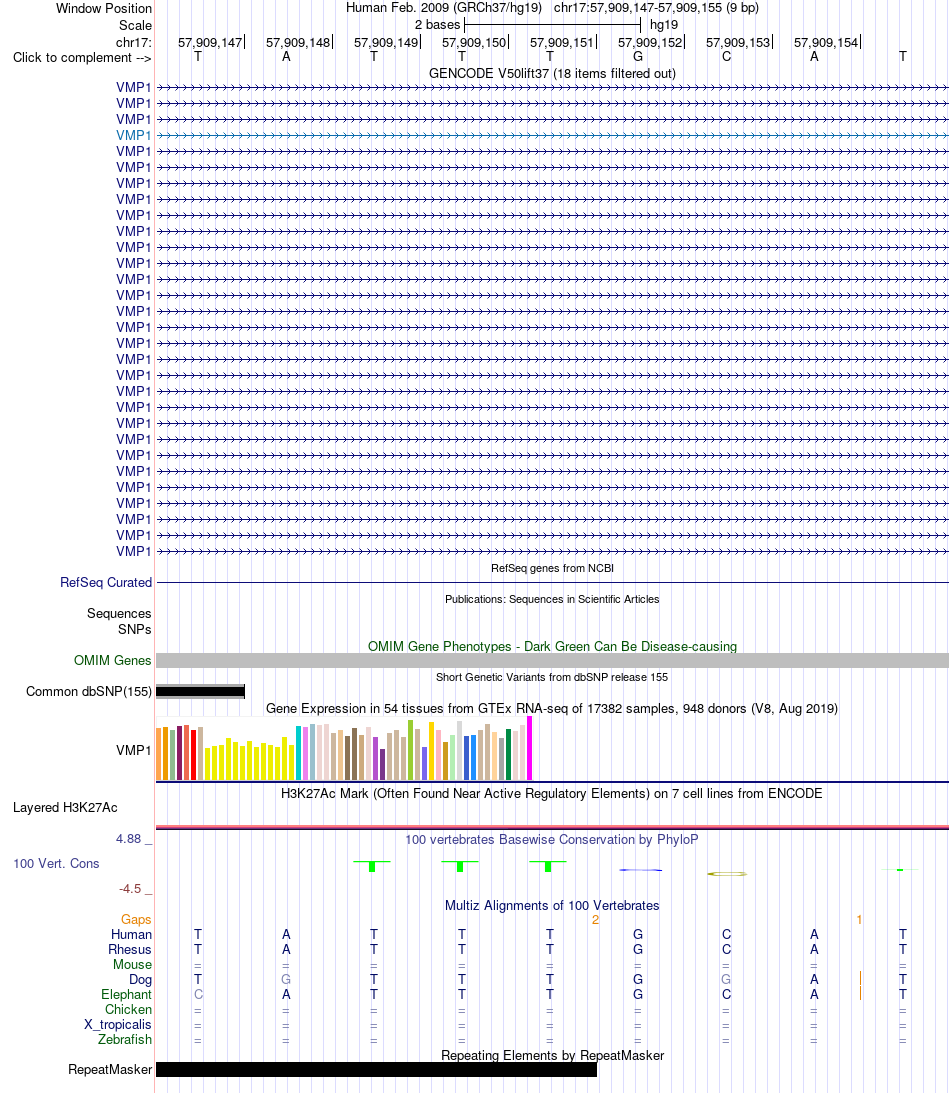
Task: Select the black dbSNP variant item
Action: click(x=201, y=691)
